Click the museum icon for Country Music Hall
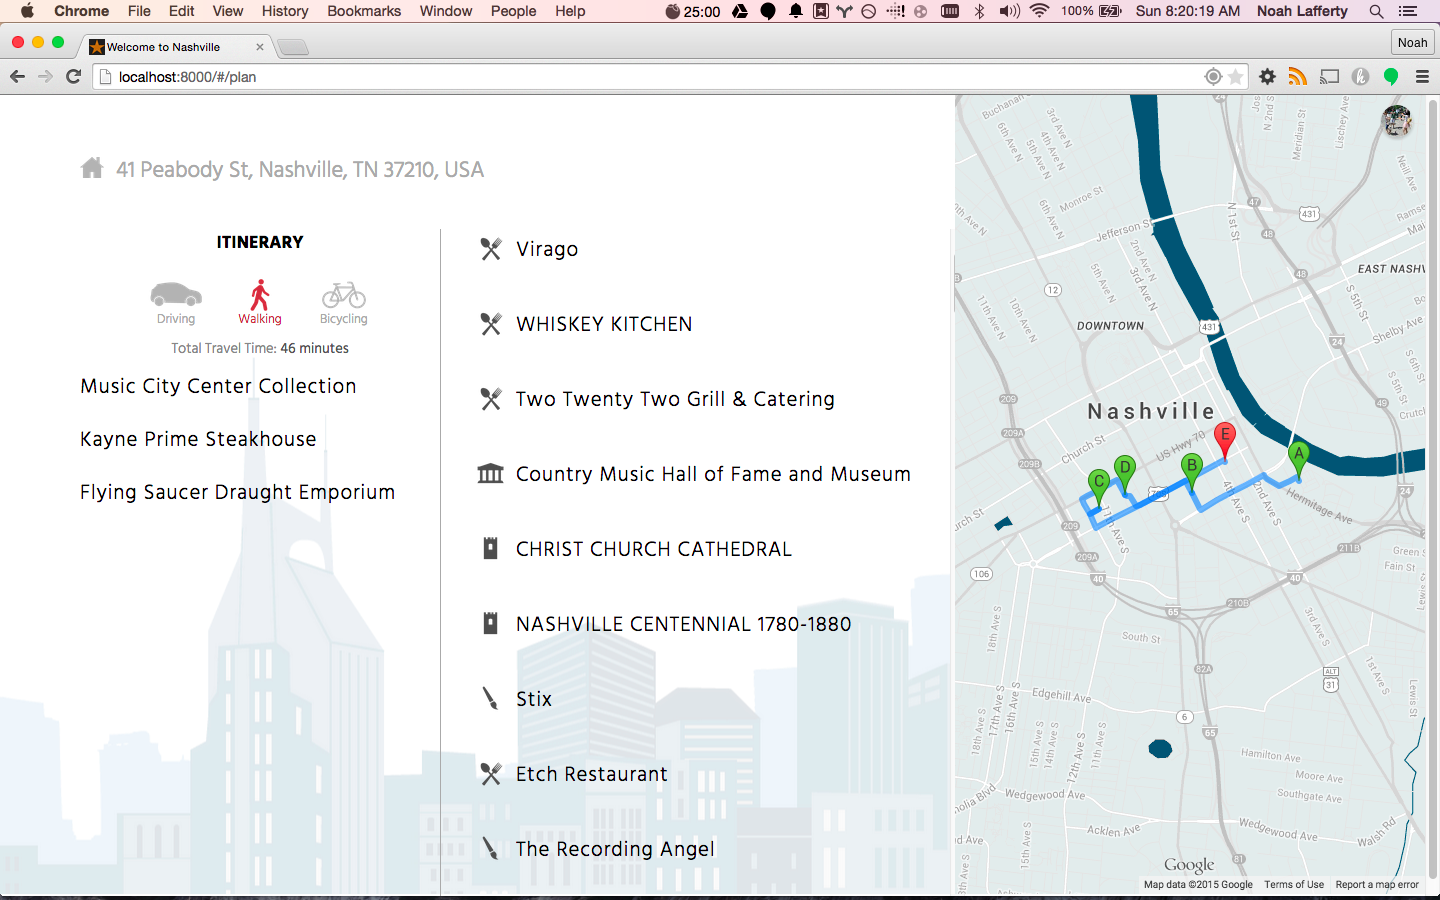 [x=490, y=473]
